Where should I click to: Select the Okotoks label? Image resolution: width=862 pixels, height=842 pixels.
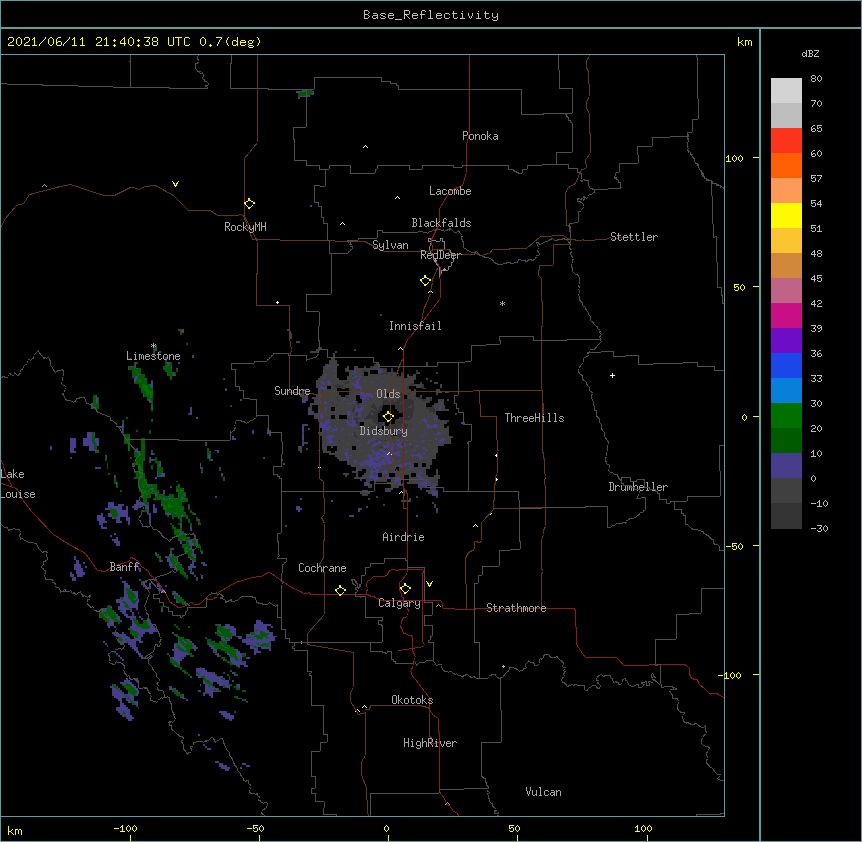[x=412, y=700]
